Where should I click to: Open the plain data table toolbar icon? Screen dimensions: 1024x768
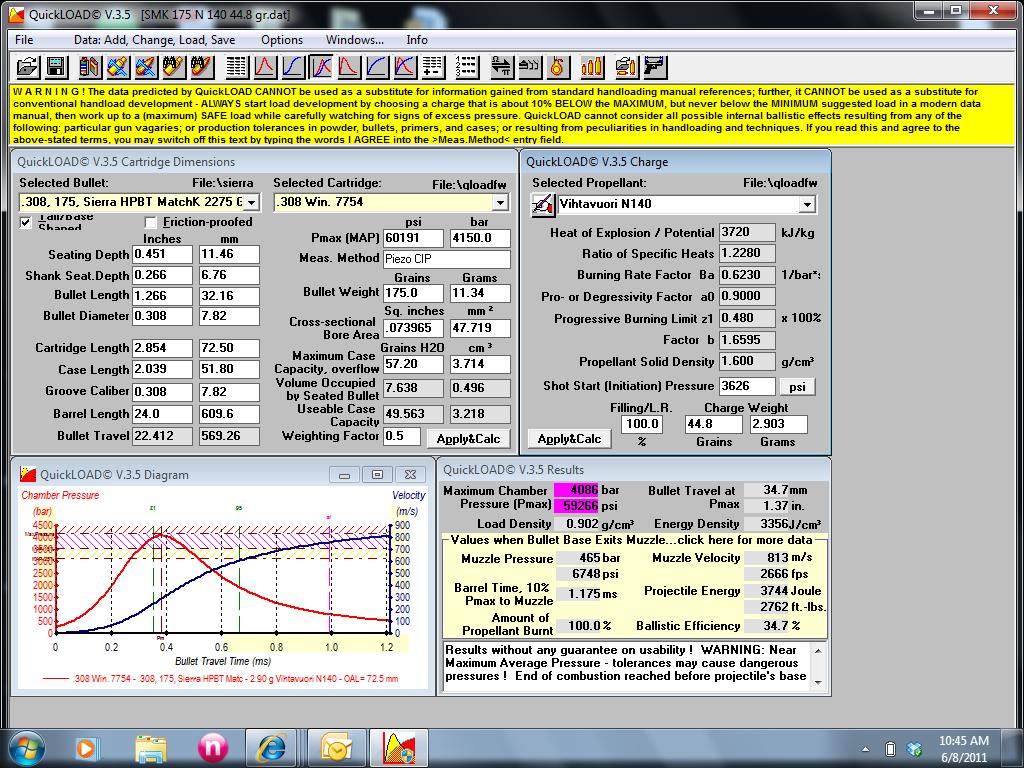[236, 67]
